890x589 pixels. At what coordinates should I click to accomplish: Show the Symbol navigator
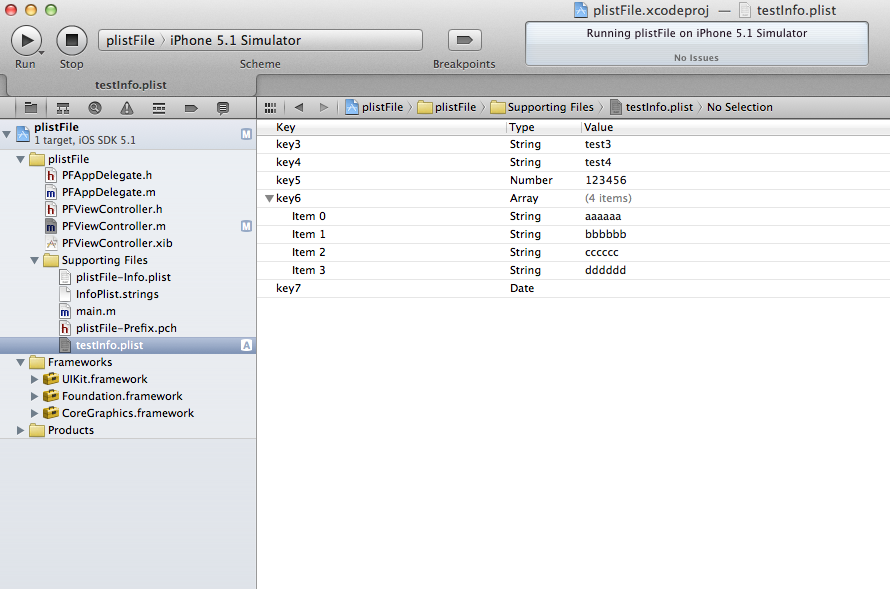pyautogui.click(x=63, y=107)
